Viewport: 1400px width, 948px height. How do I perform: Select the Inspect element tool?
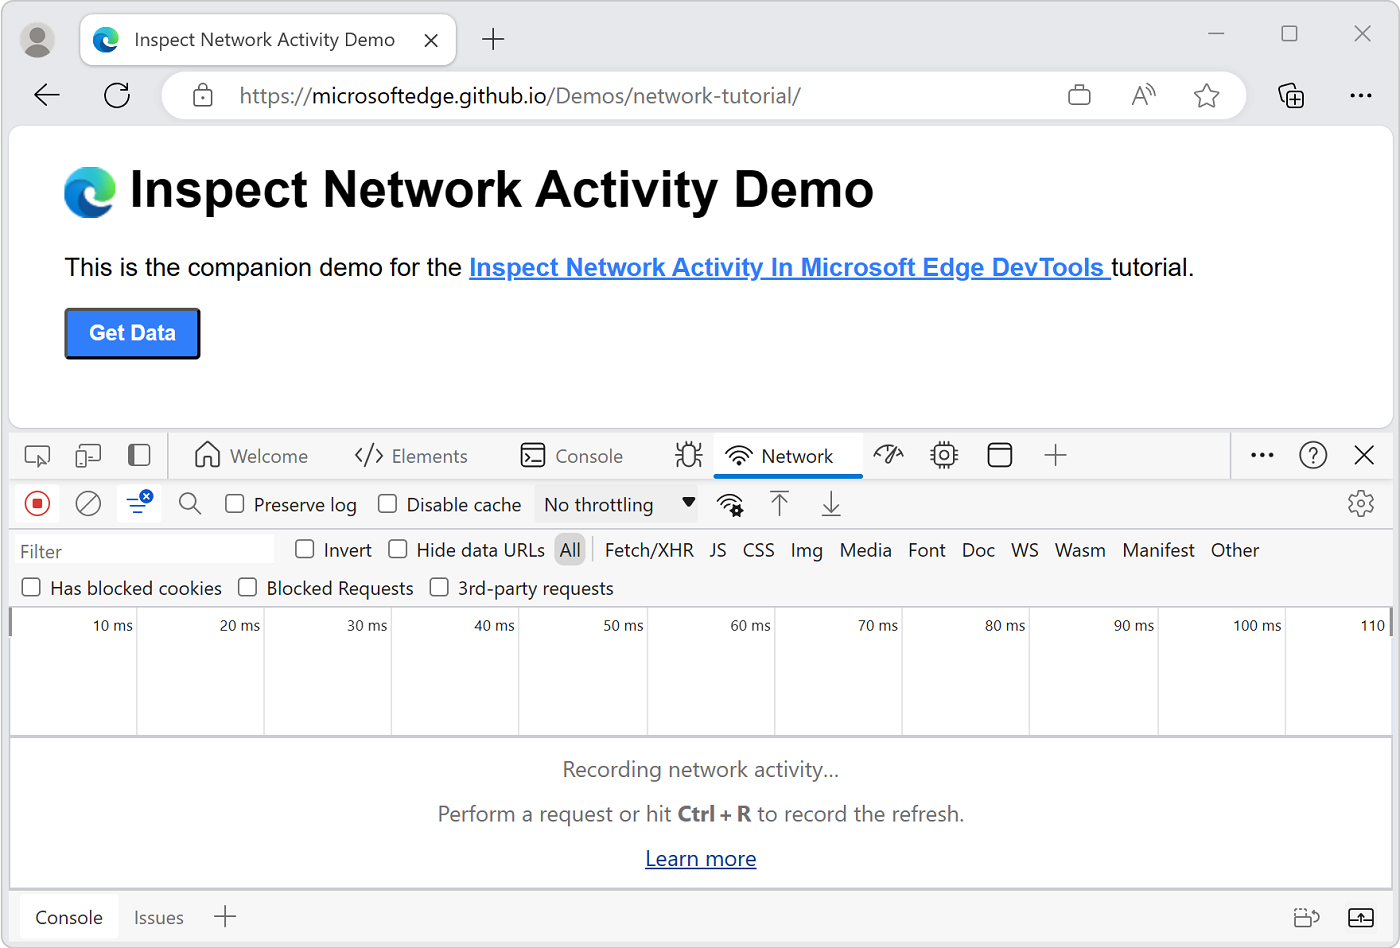click(37, 455)
